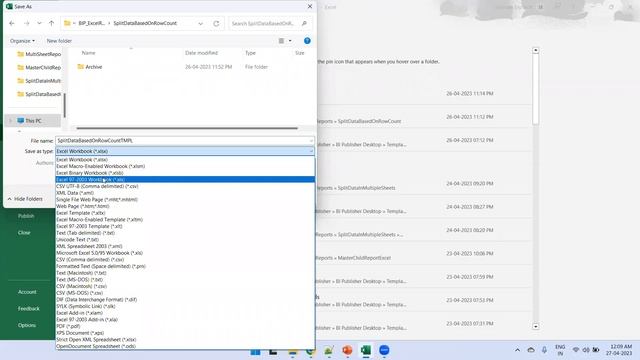Open PowerPoint from the taskbar
This screenshot has height=360, width=640.
[x=347, y=350]
